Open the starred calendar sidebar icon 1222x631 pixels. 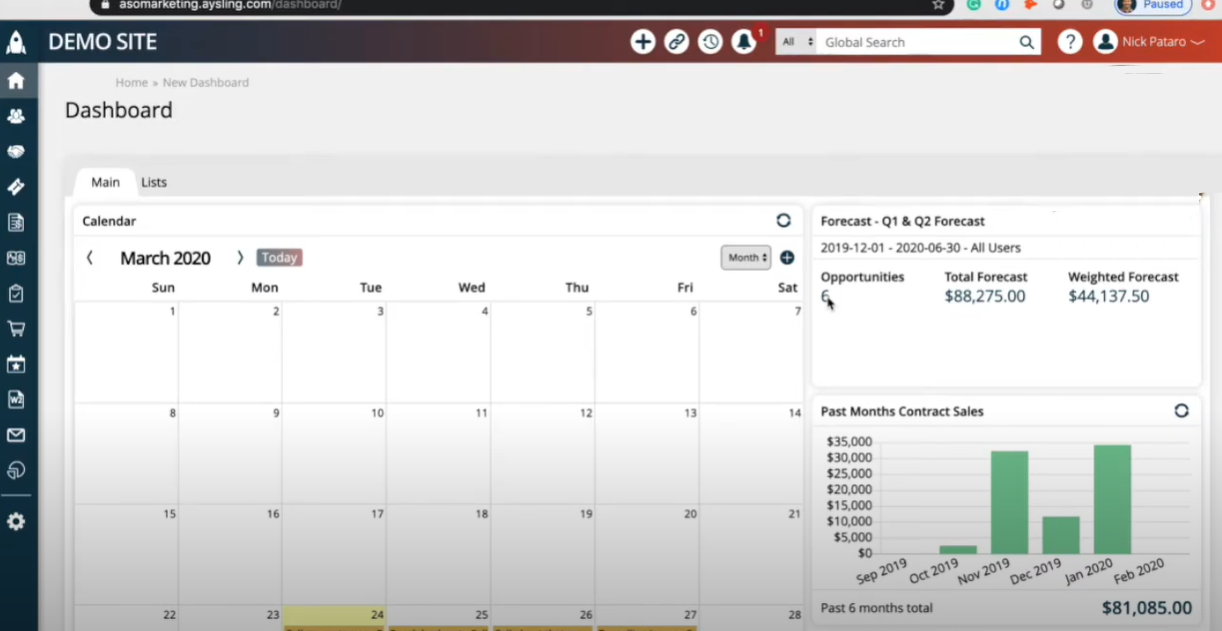click(x=16, y=364)
